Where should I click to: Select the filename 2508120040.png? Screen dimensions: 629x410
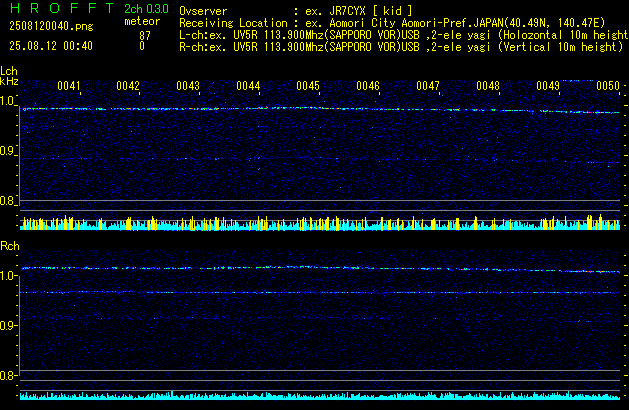pyautogui.click(x=51, y=26)
